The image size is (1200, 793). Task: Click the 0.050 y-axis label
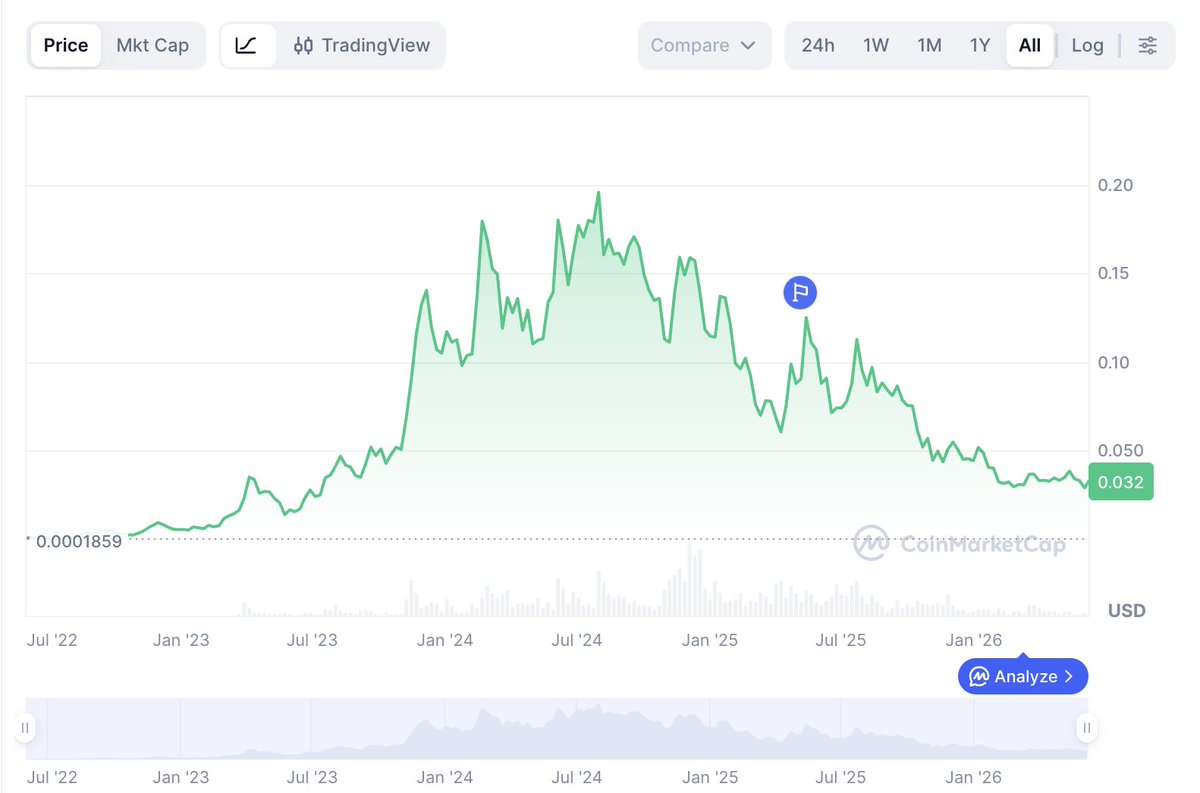pos(1119,450)
